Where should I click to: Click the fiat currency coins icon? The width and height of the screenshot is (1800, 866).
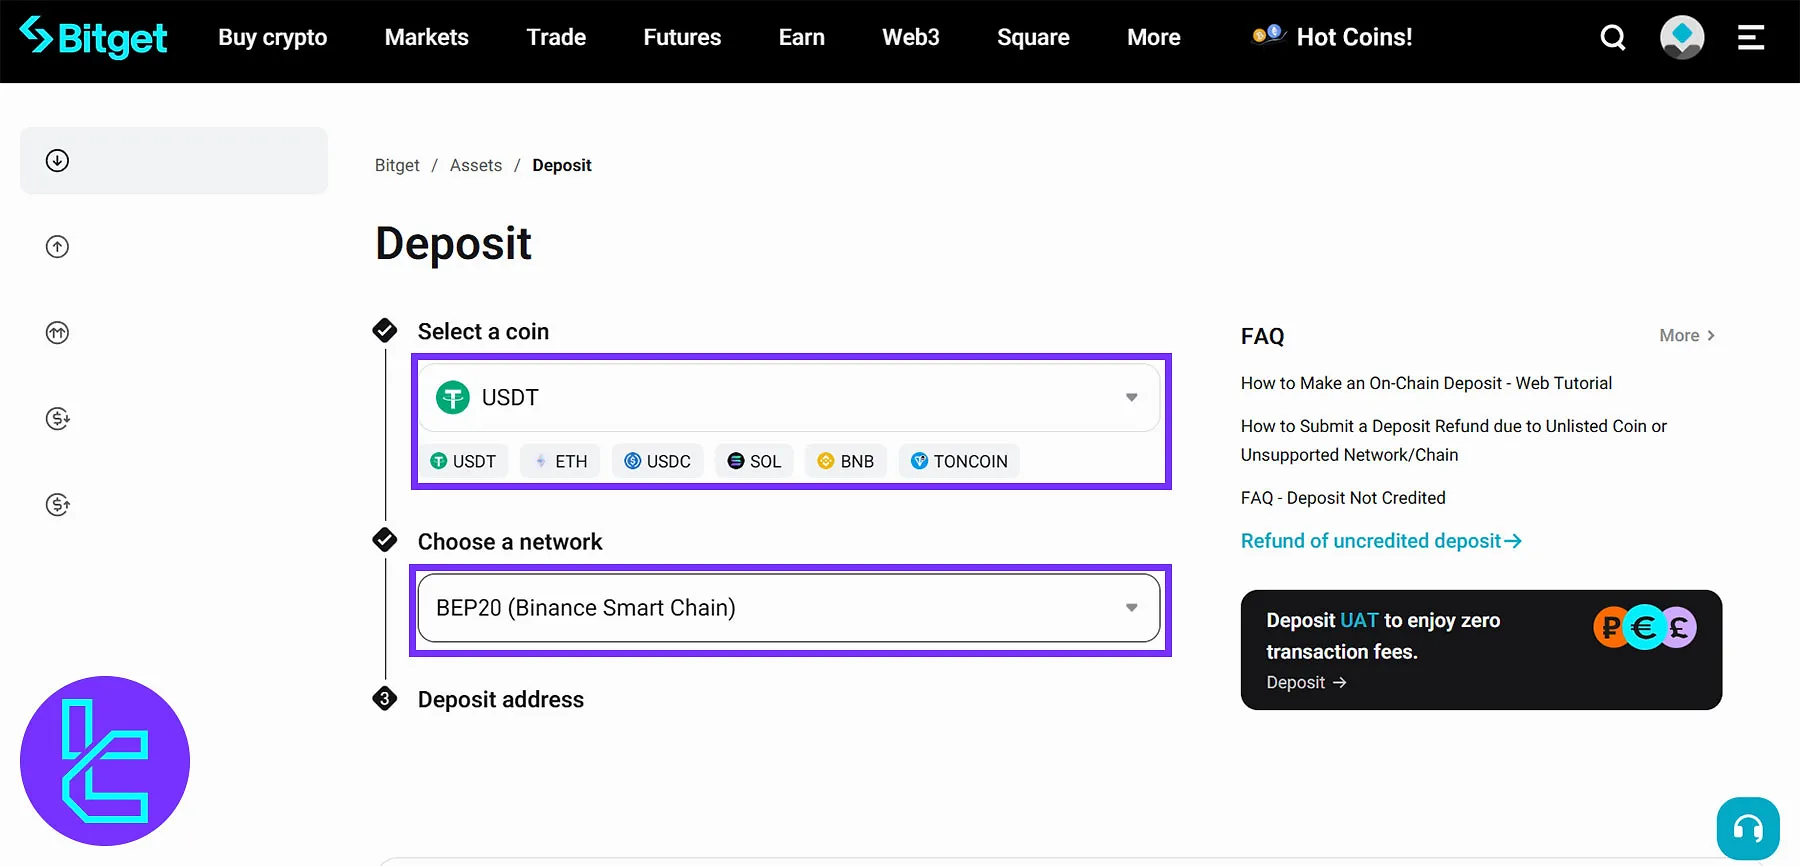click(x=1645, y=628)
